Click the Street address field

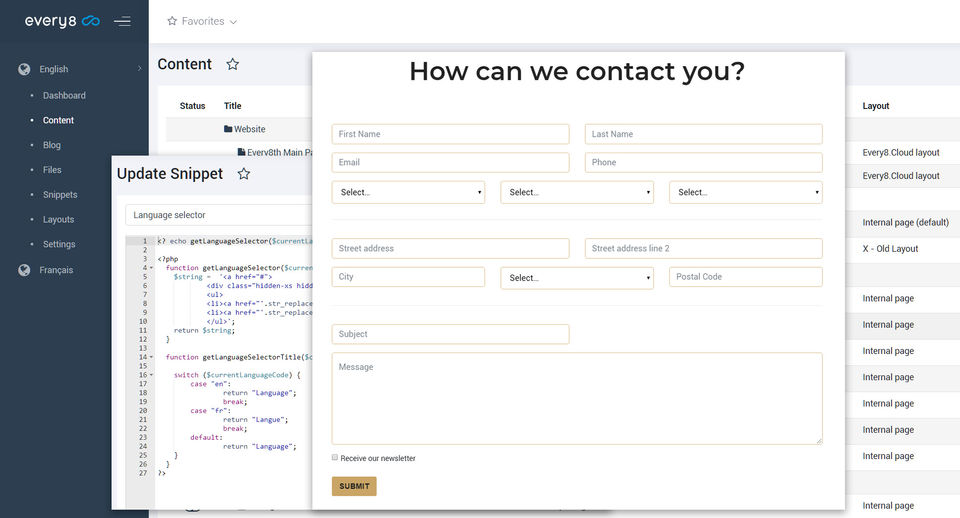(x=451, y=249)
